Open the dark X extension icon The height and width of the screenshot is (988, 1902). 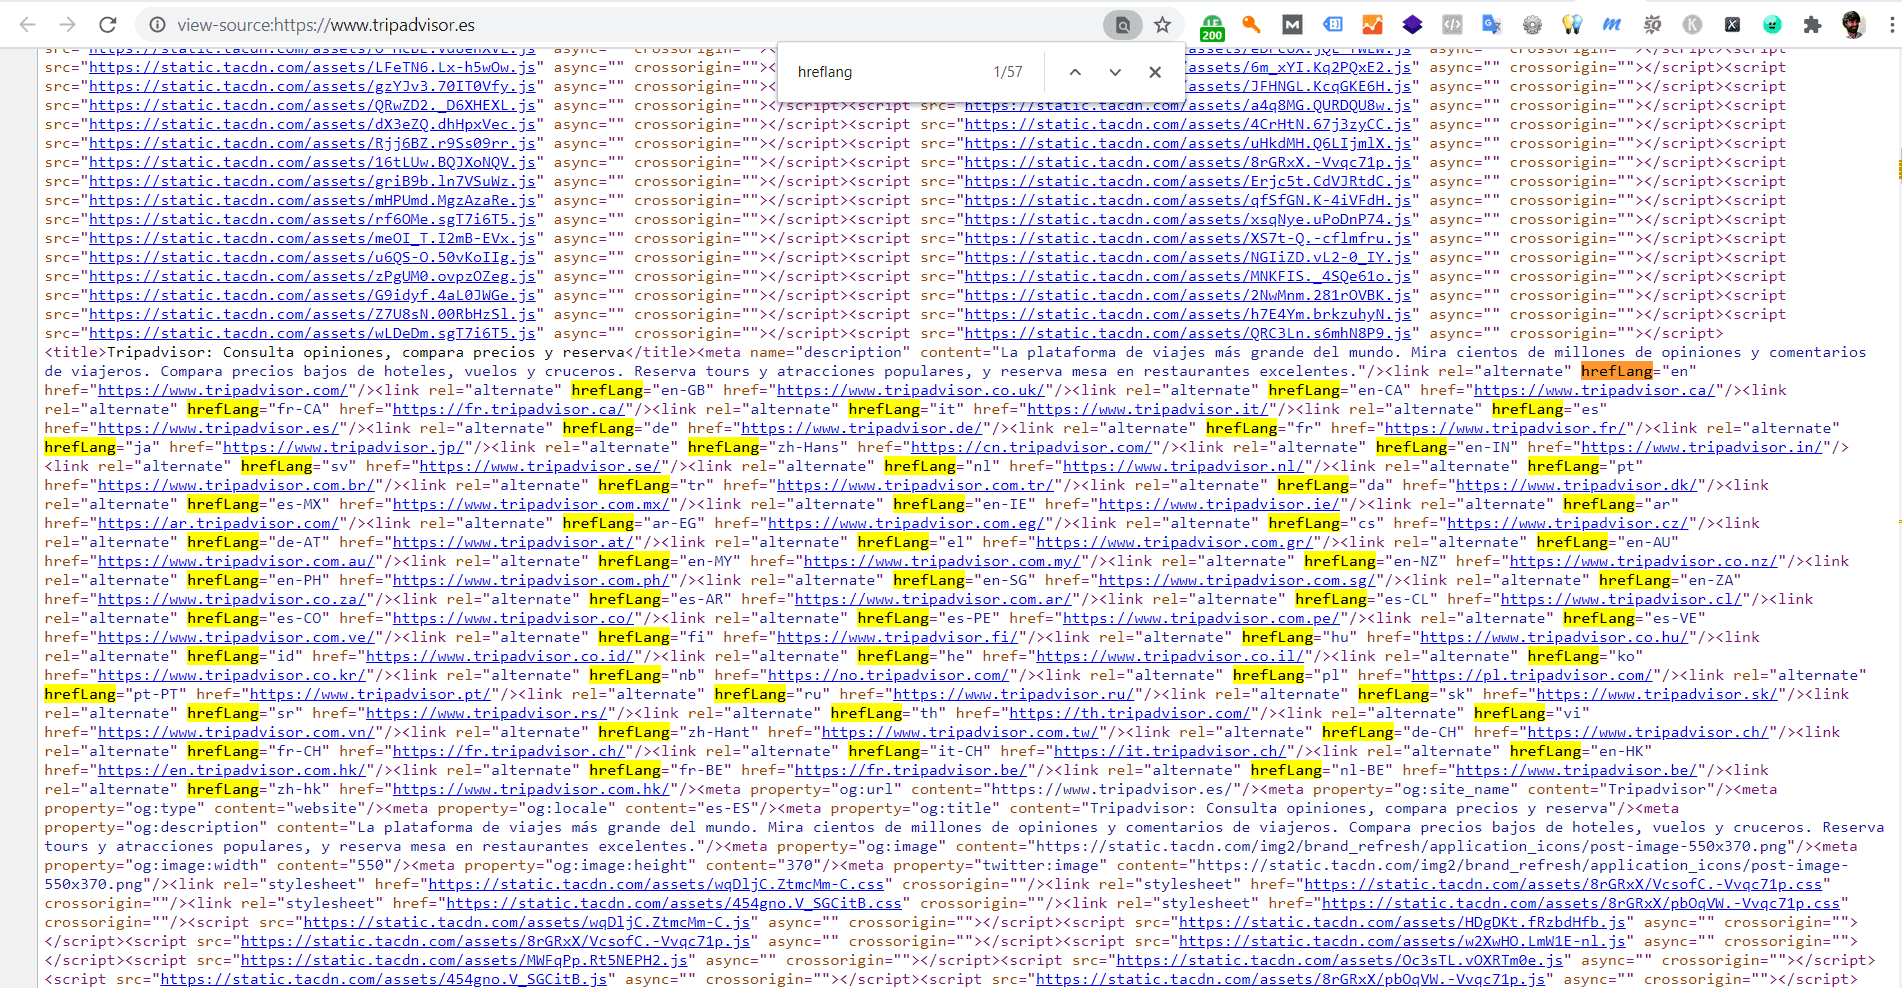1732,25
